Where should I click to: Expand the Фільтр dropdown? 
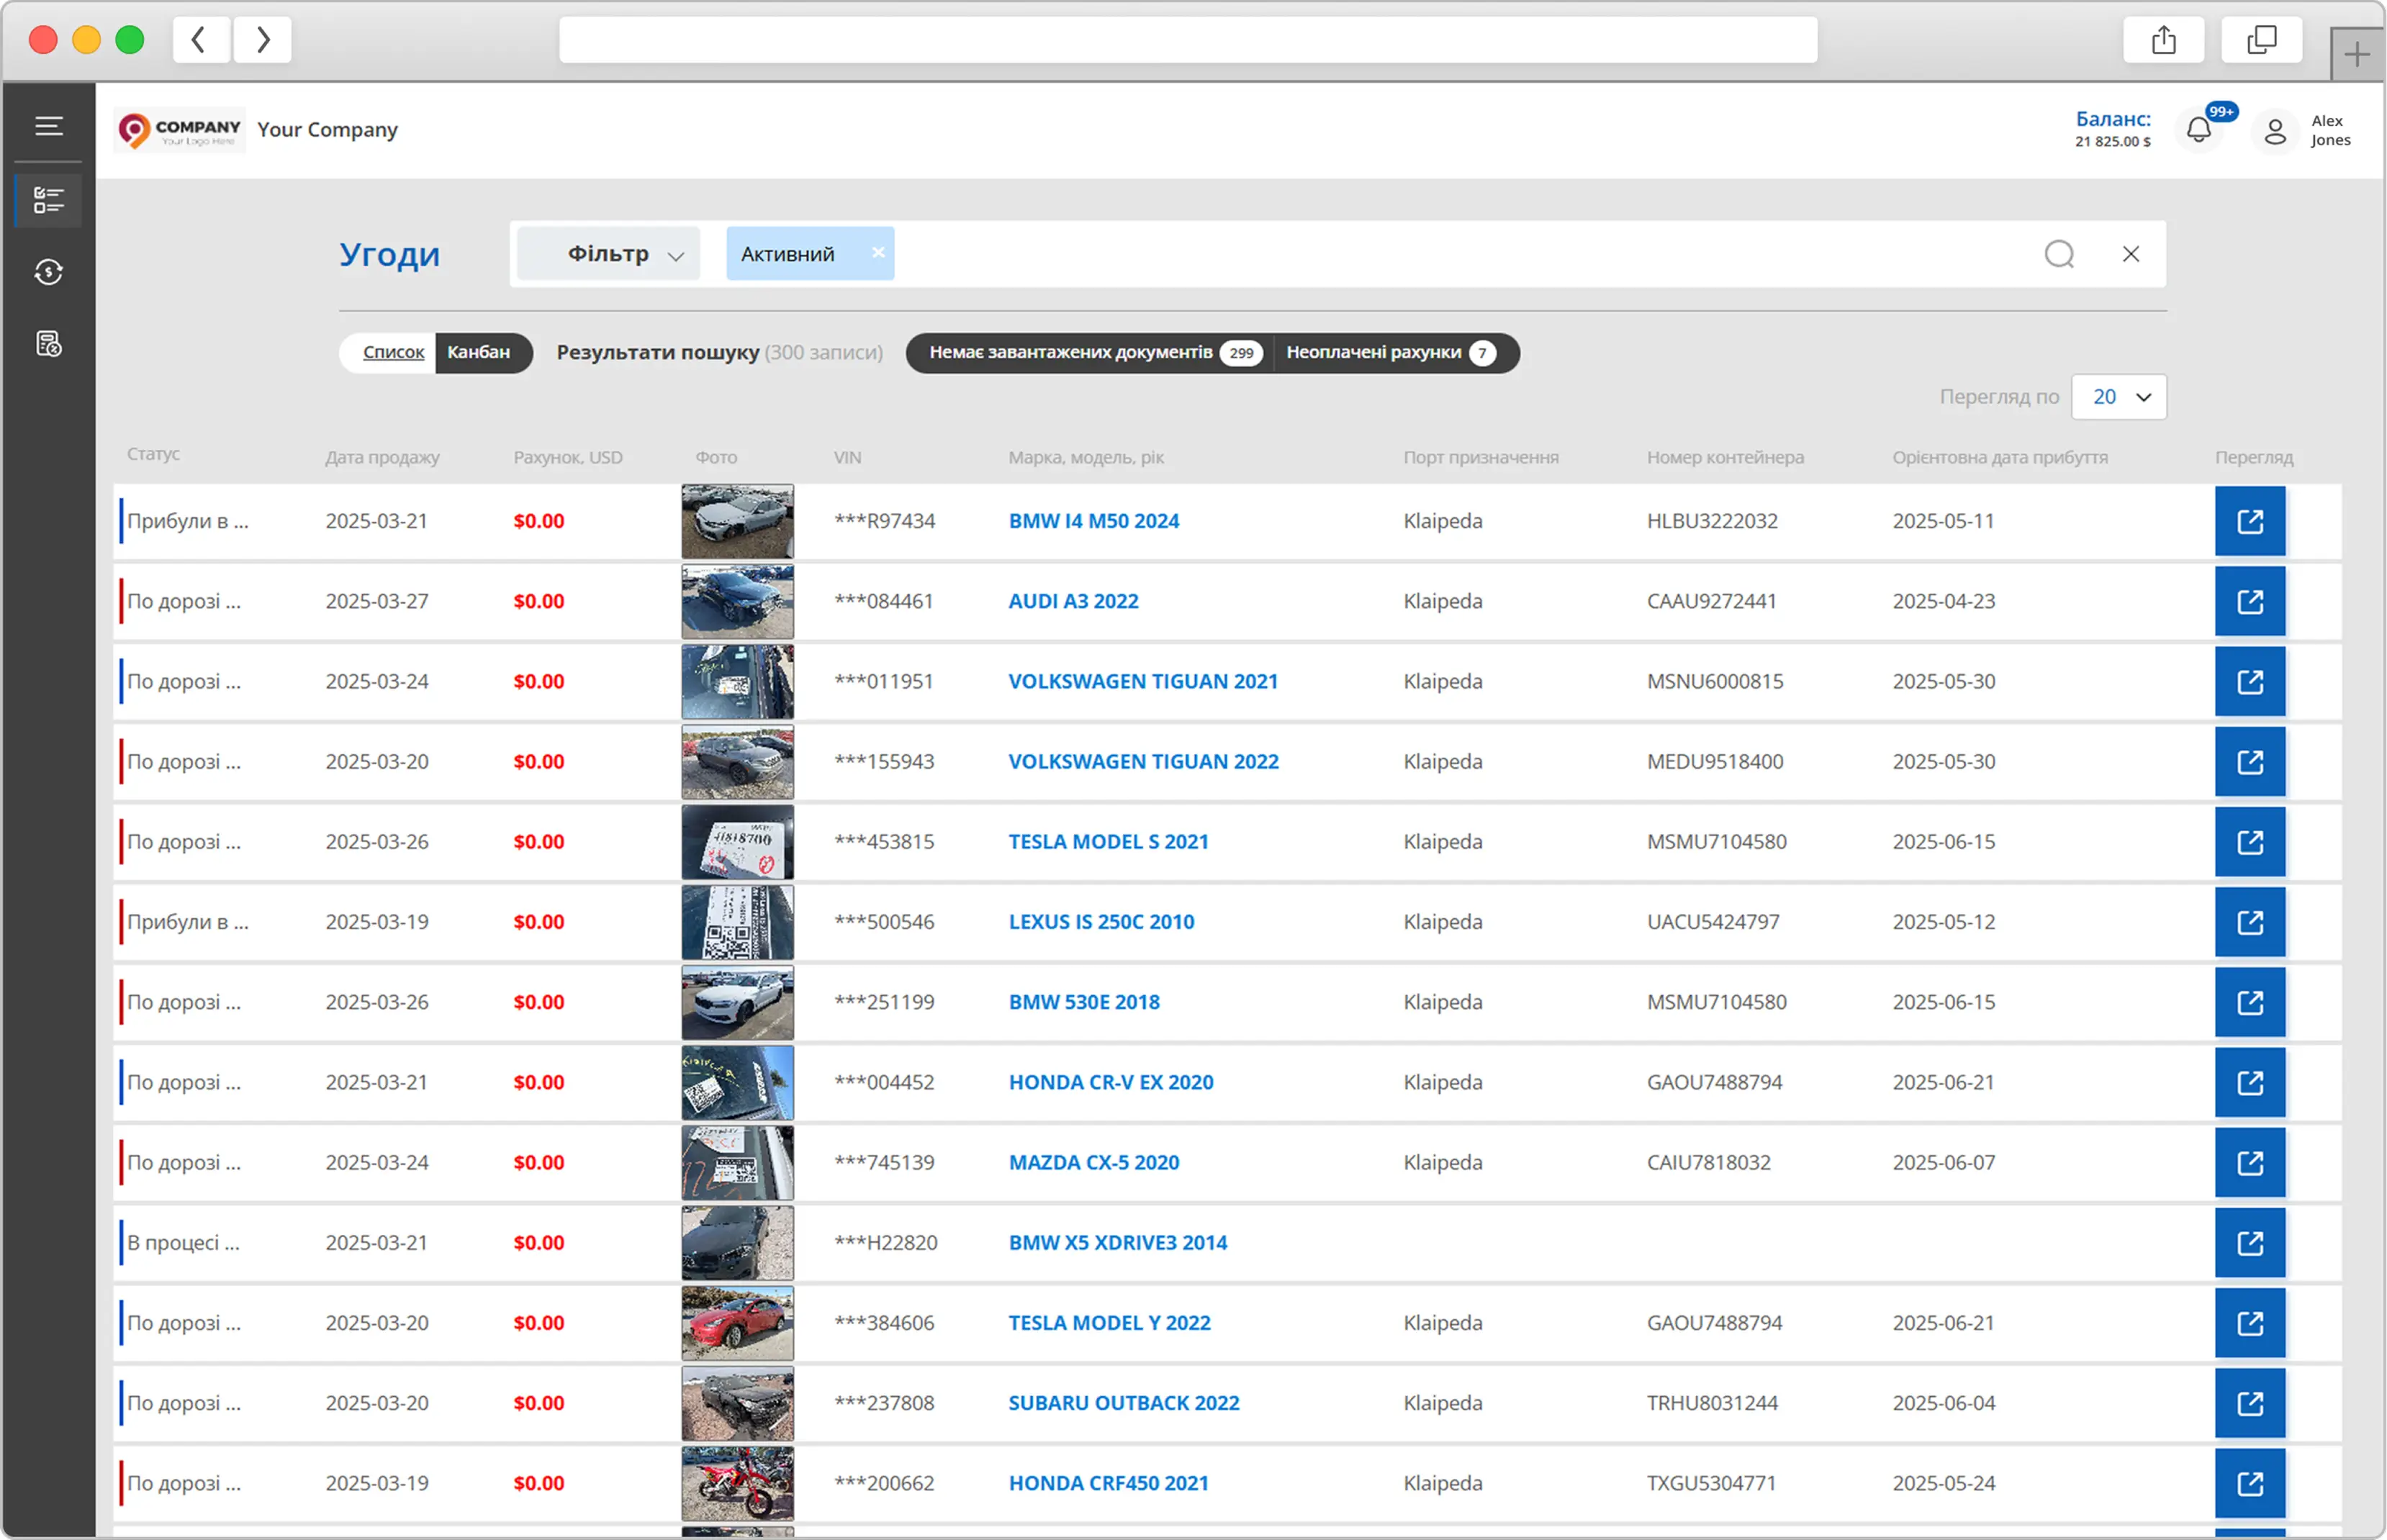coord(609,254)
